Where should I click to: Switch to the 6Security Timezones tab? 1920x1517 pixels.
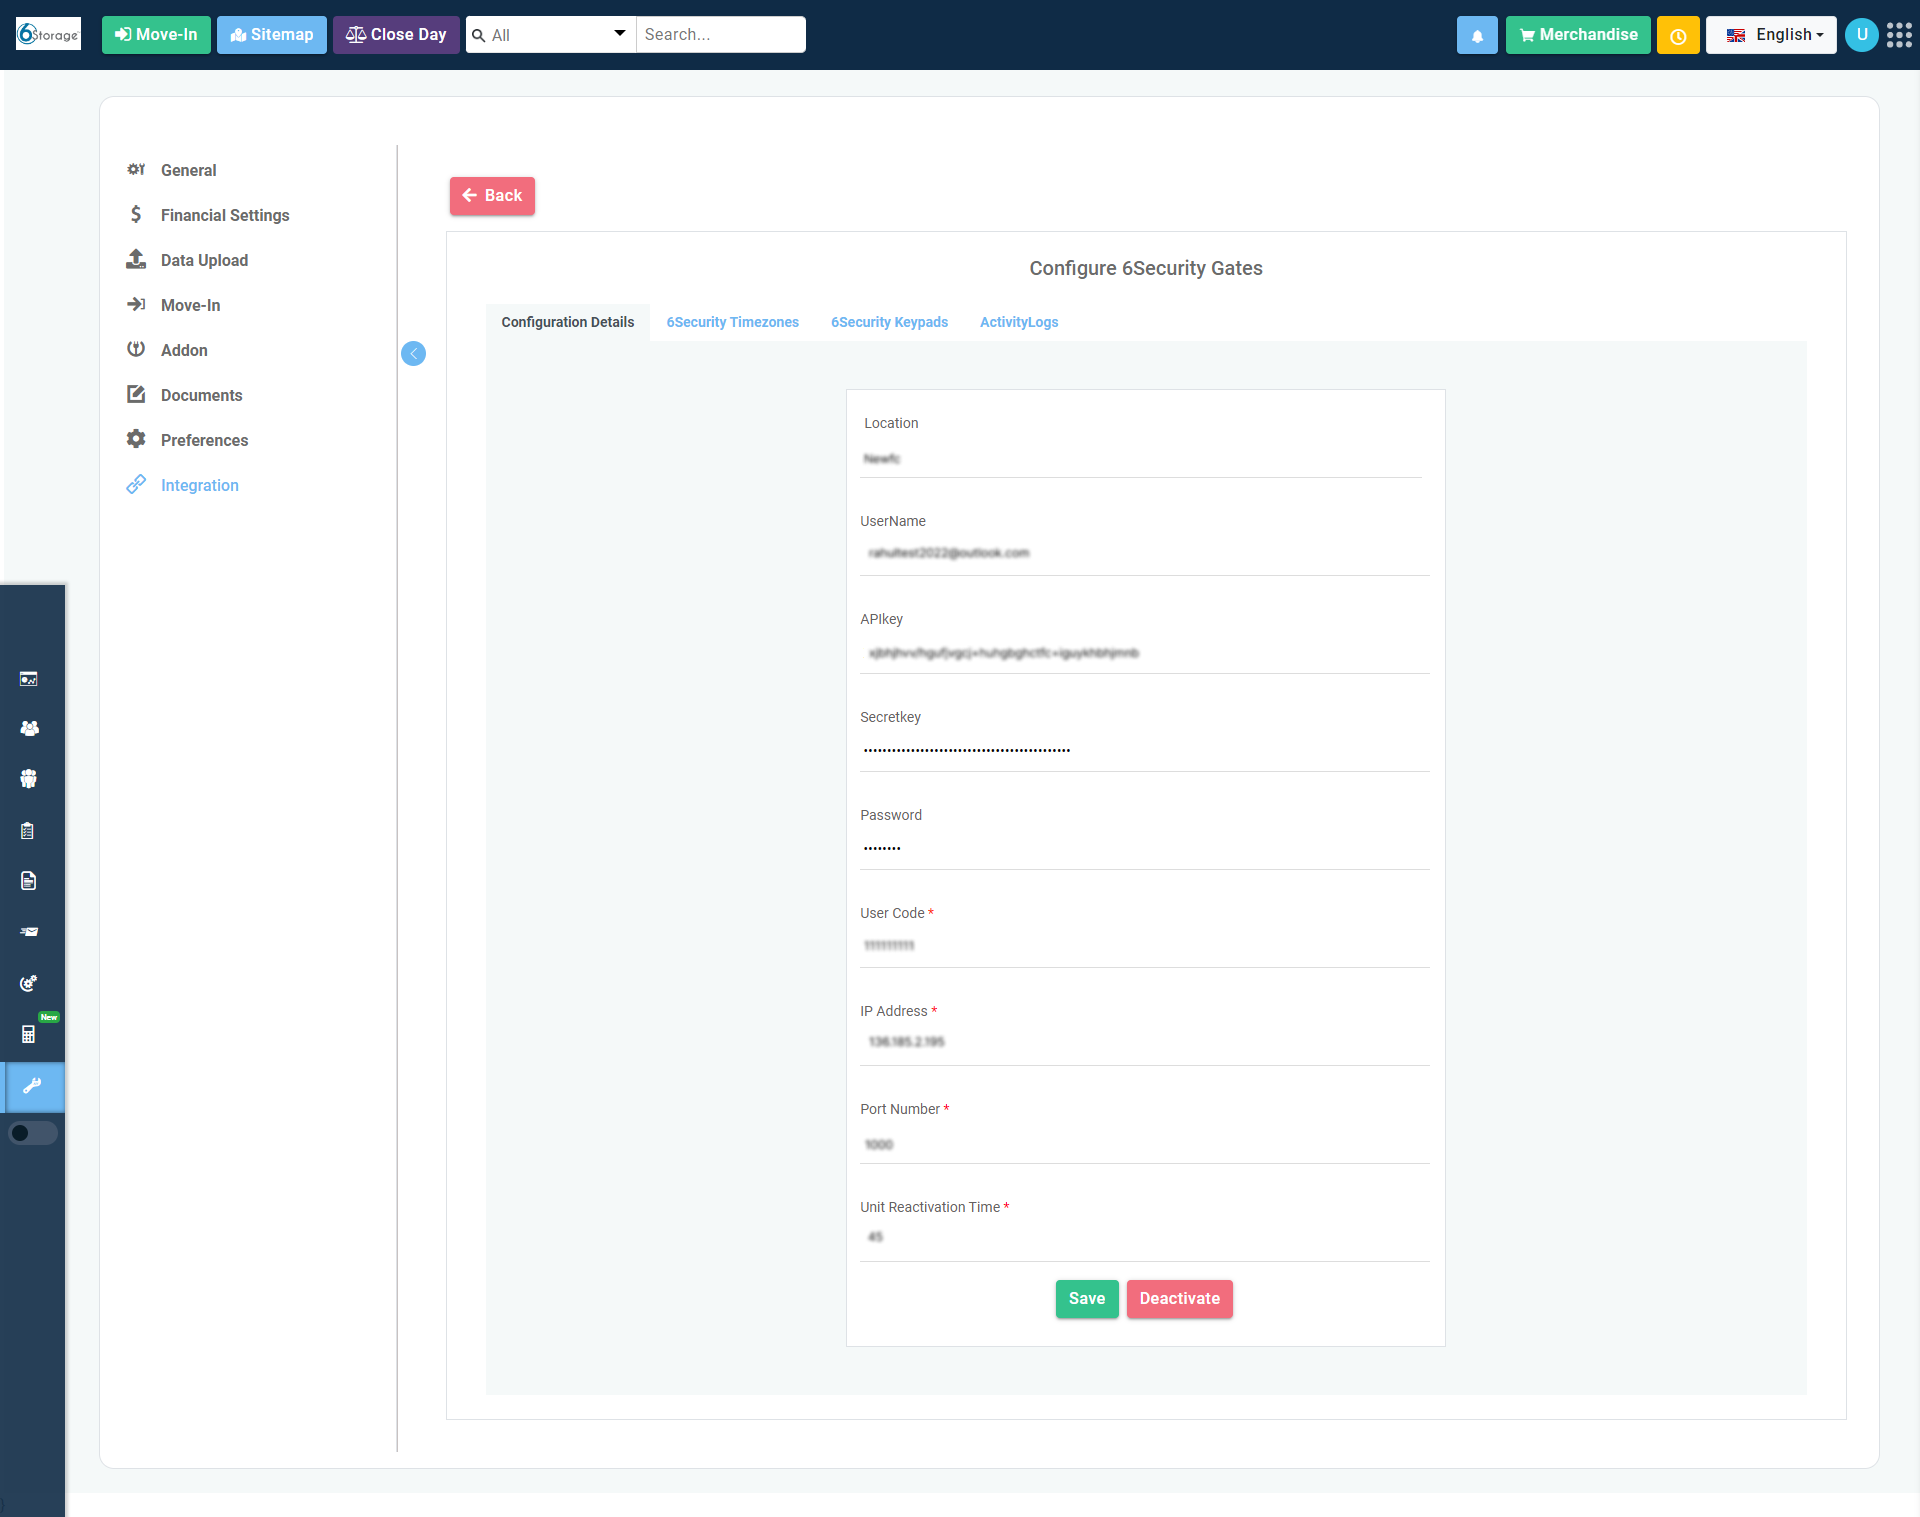[x=732, y=322]
